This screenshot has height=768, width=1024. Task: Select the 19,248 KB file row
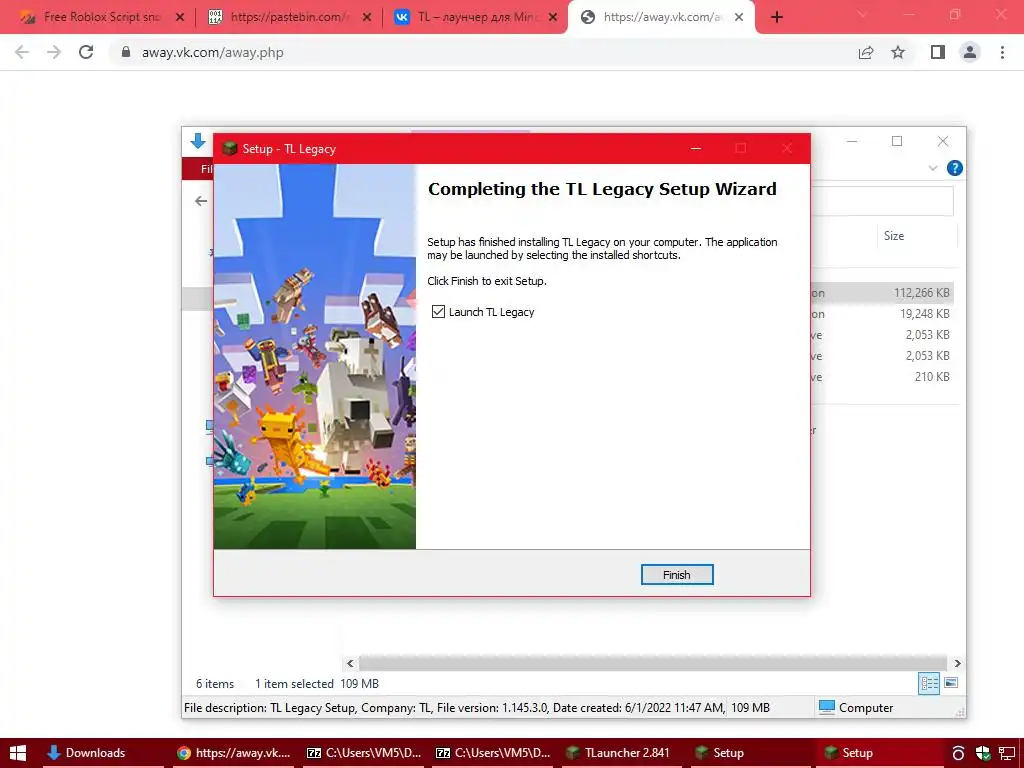[x=882, y=313]
